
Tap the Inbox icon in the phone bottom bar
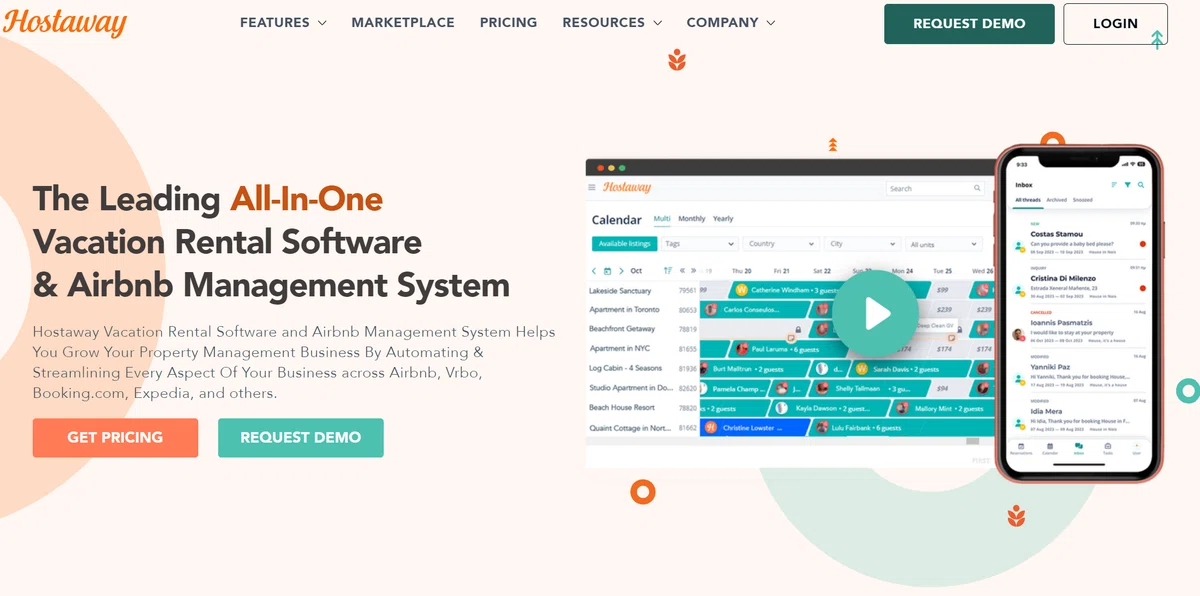(x=1079, y=448)
